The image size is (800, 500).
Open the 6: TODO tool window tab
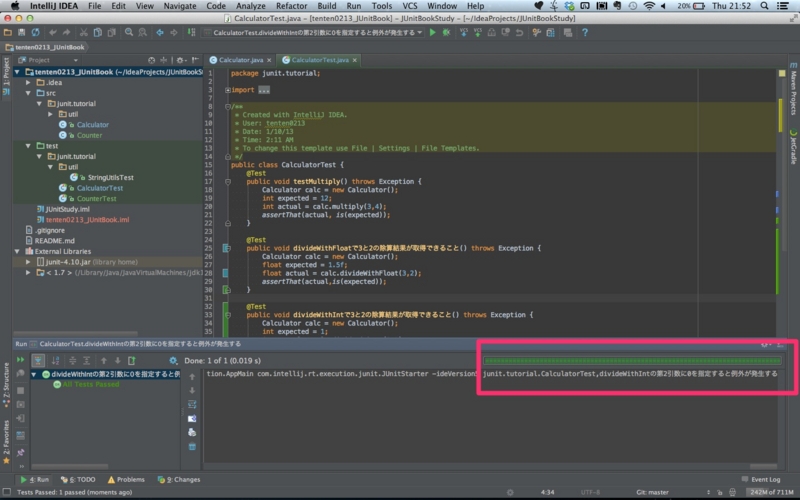pyautogui.click(x=78, y=480)
